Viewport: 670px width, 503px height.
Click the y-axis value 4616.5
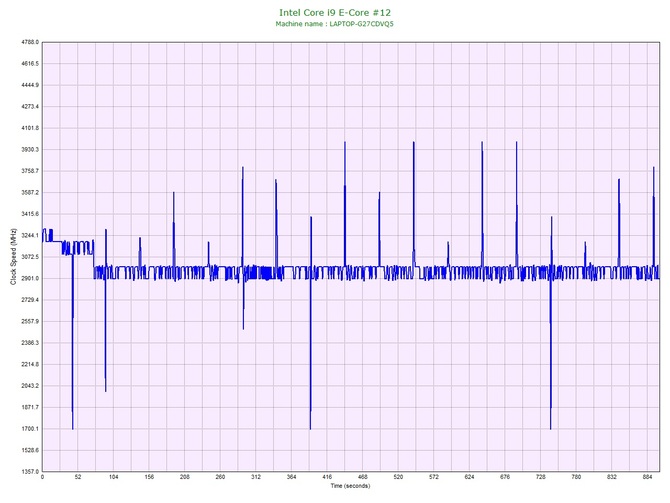(x=30, y=64)
